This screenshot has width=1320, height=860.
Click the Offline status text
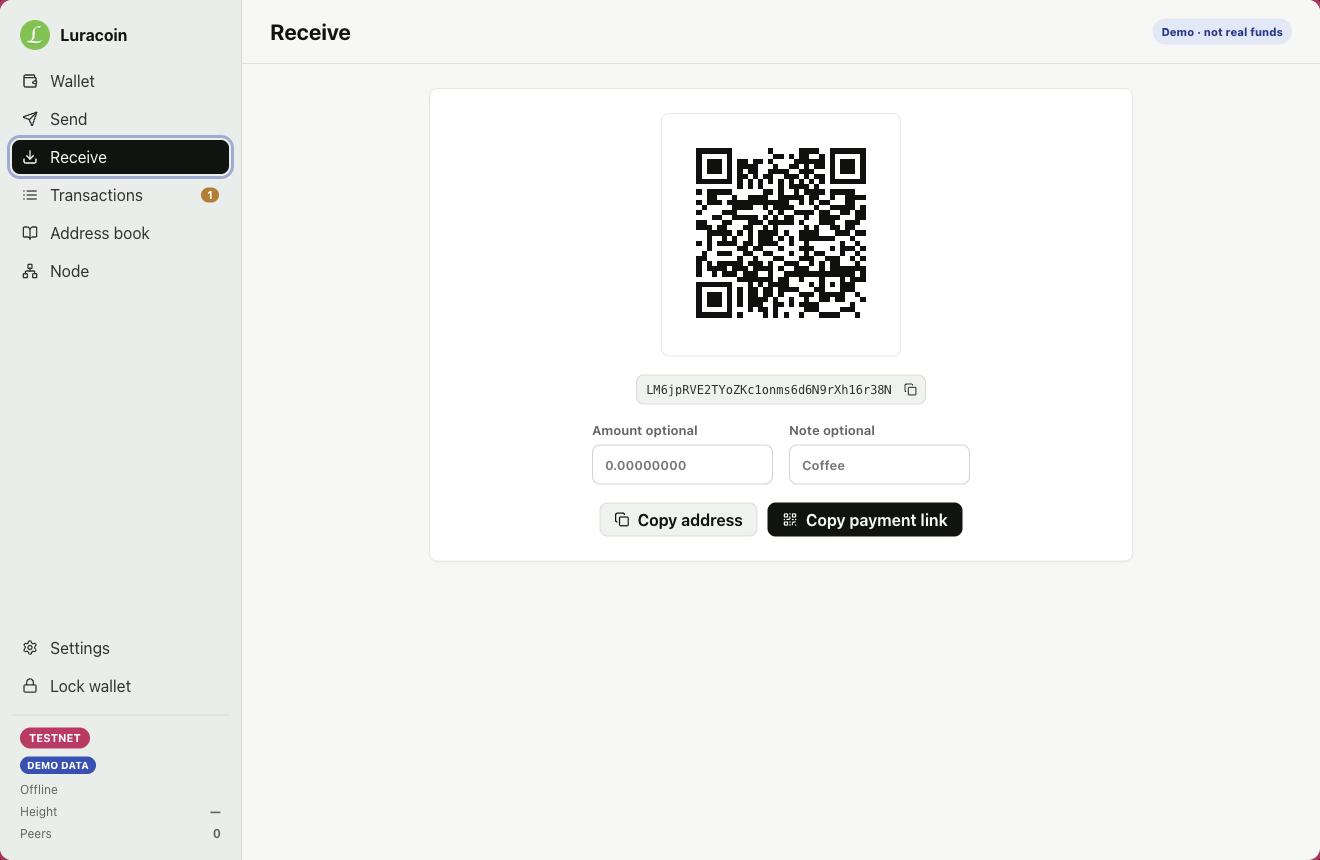point(39,790)
